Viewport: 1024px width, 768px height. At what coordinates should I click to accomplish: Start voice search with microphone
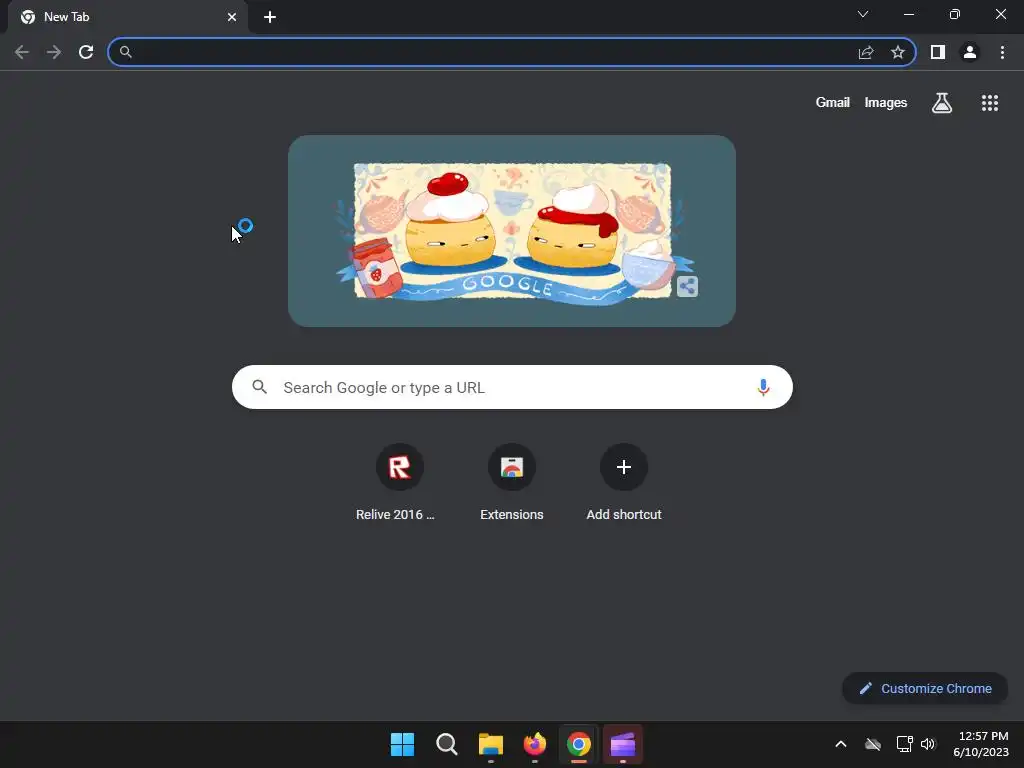pos(763,387)
